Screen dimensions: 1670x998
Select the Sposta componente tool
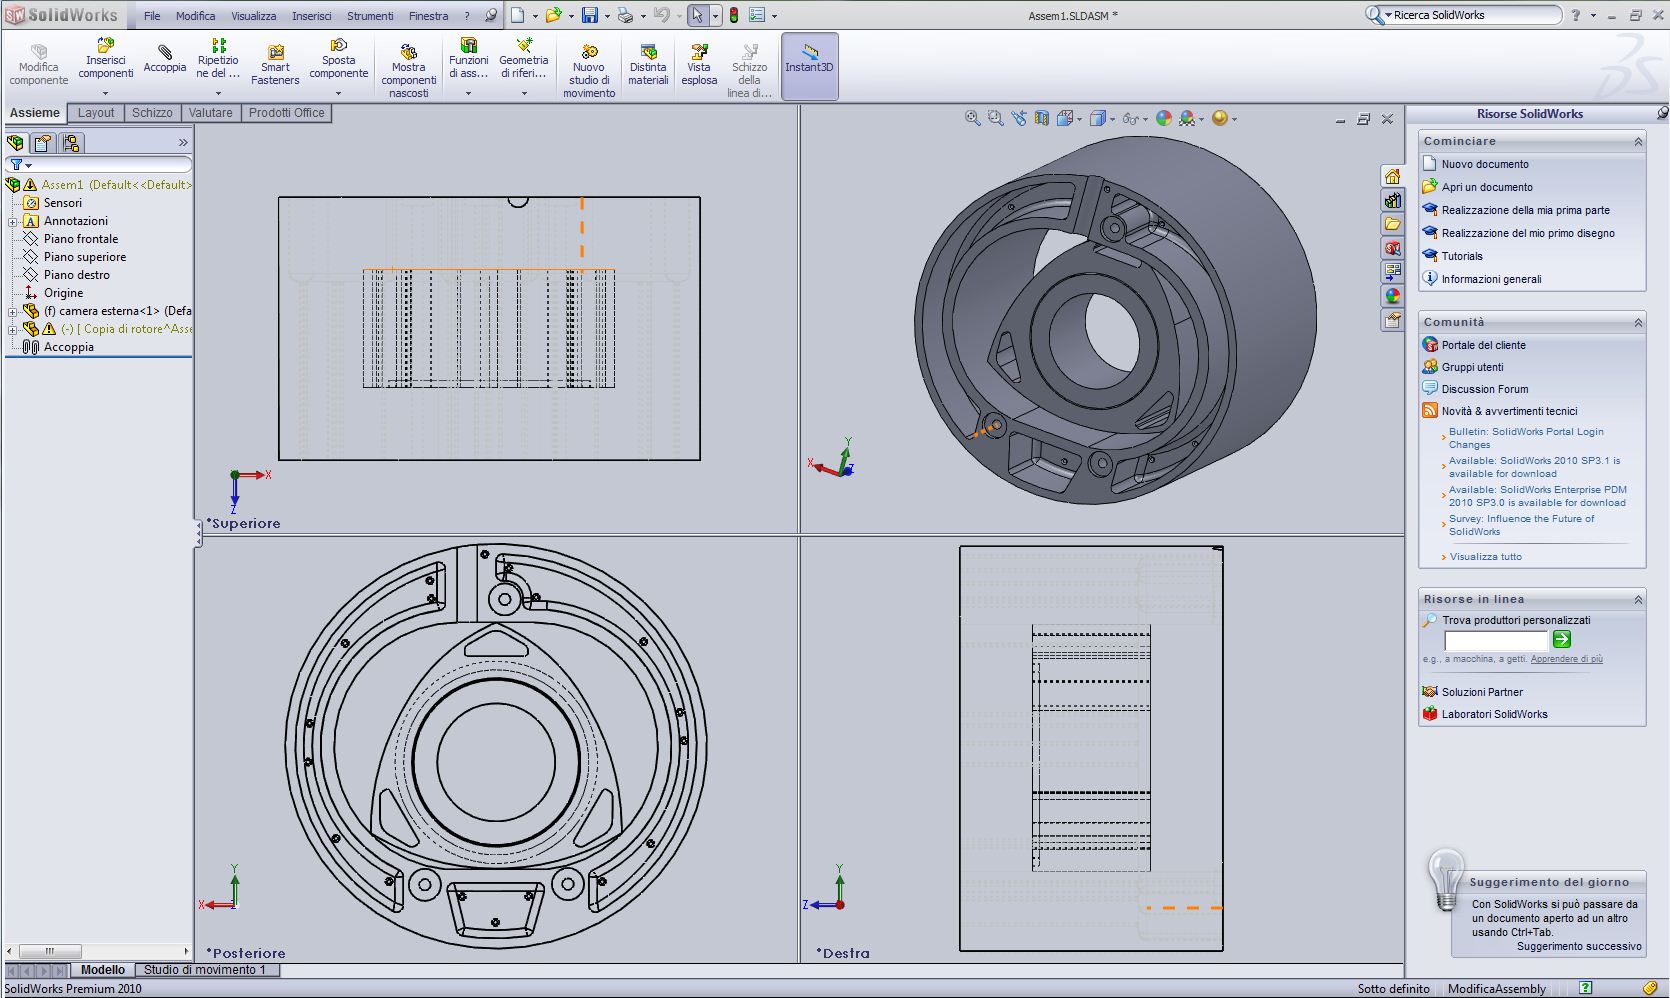[x=339, y=59]
